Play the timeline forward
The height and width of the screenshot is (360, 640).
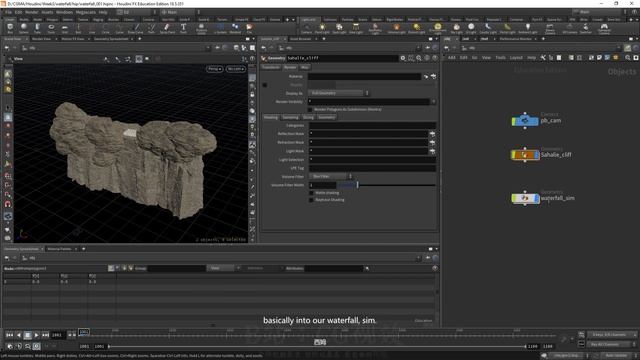tap(36, 335)
